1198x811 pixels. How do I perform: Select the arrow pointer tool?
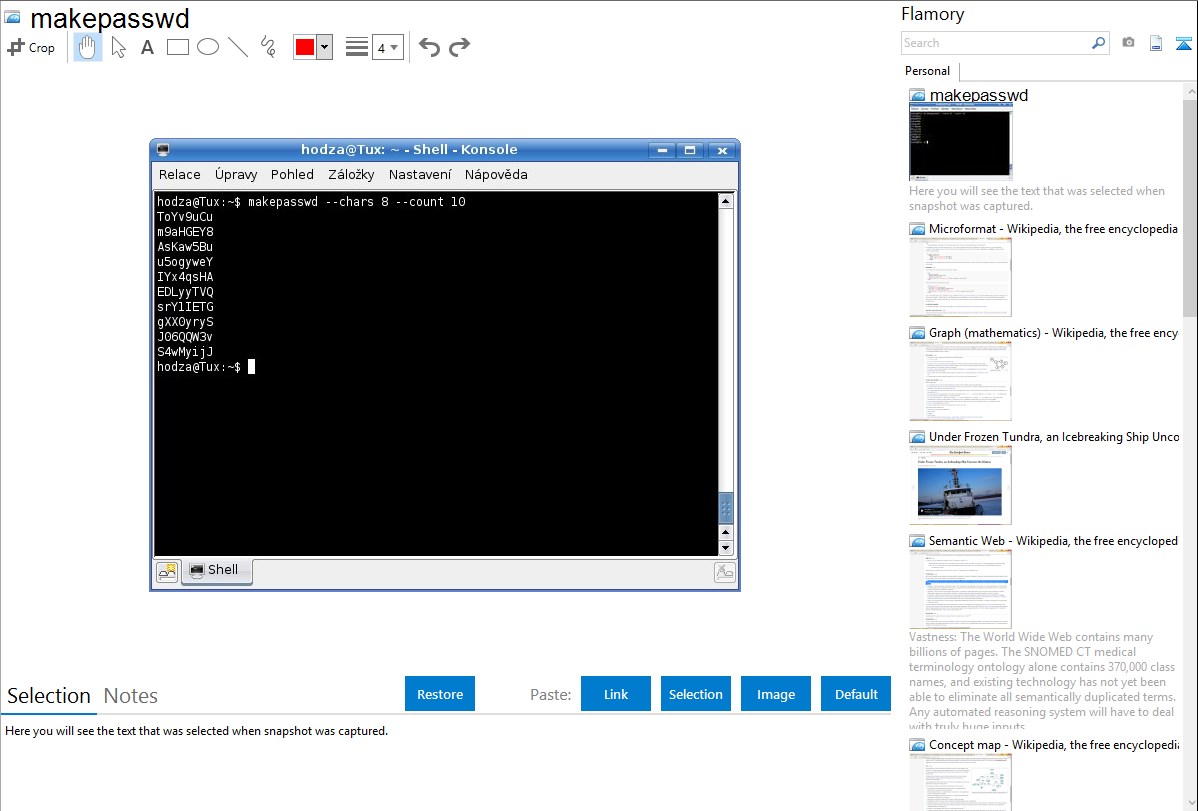click(118, 47)
